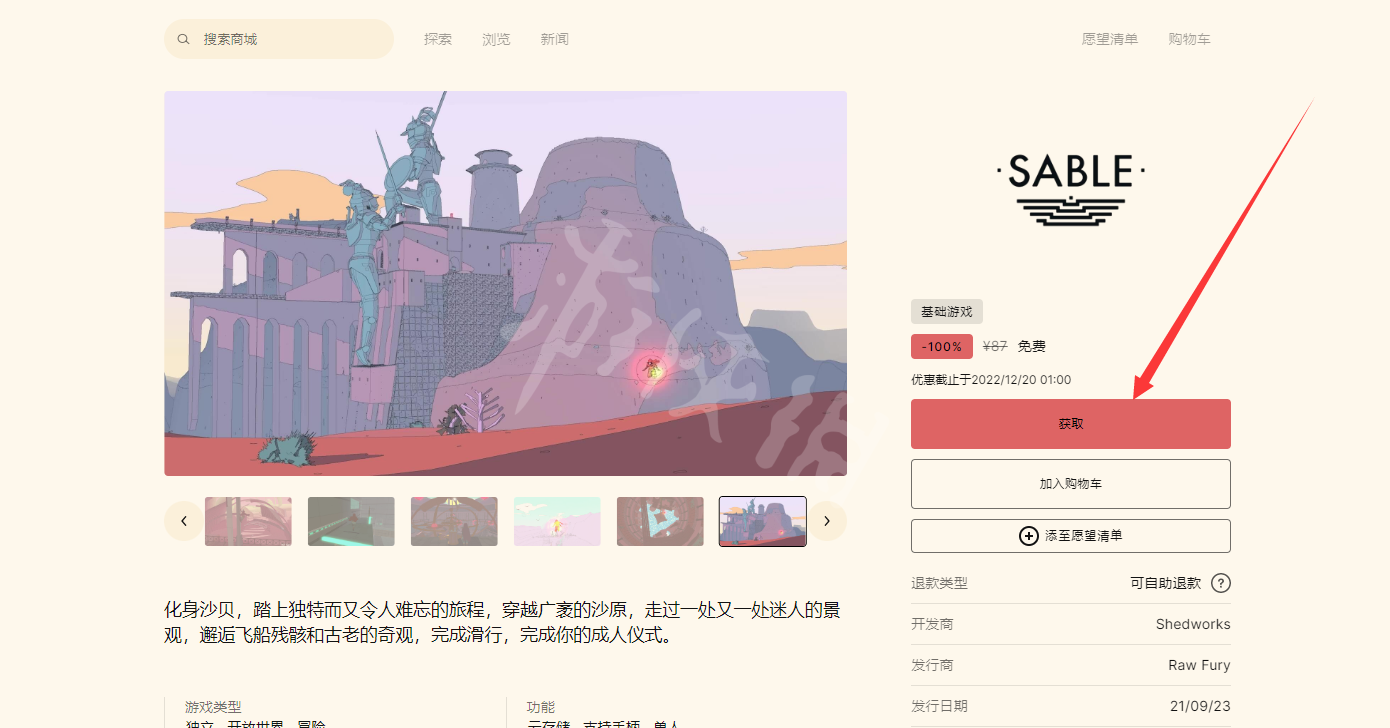
Task: Open the 购物车 link
Action: [x=1190, y=39]
